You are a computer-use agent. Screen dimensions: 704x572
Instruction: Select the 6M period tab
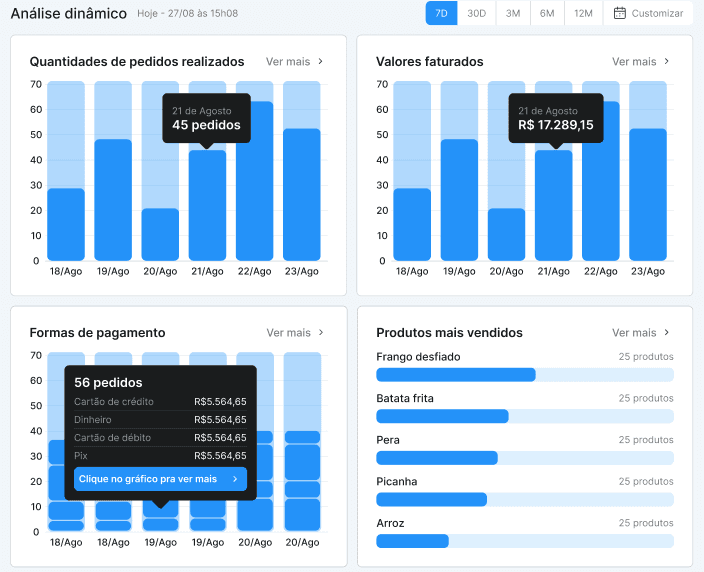coord(546,14)
